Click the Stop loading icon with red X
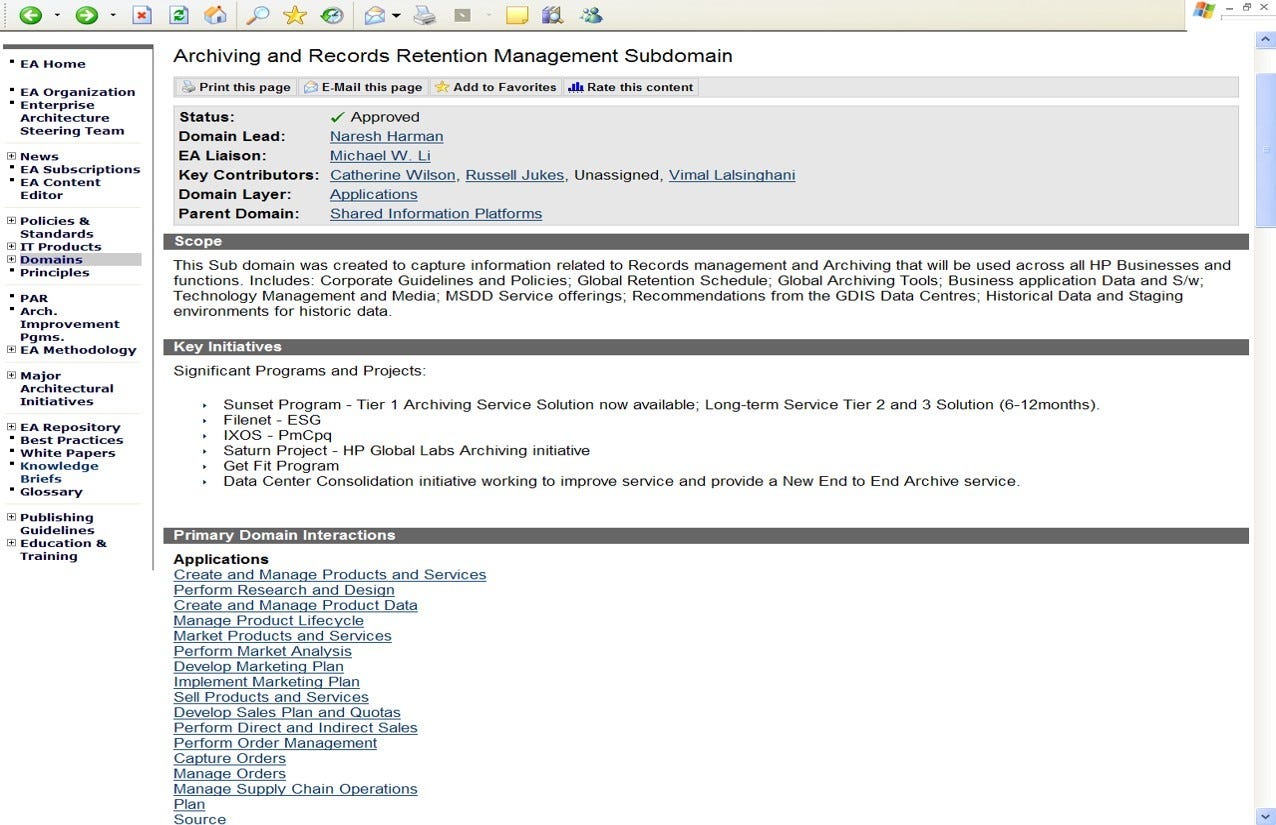Viewport: 1276px width, 825px height. coord(142,15)
